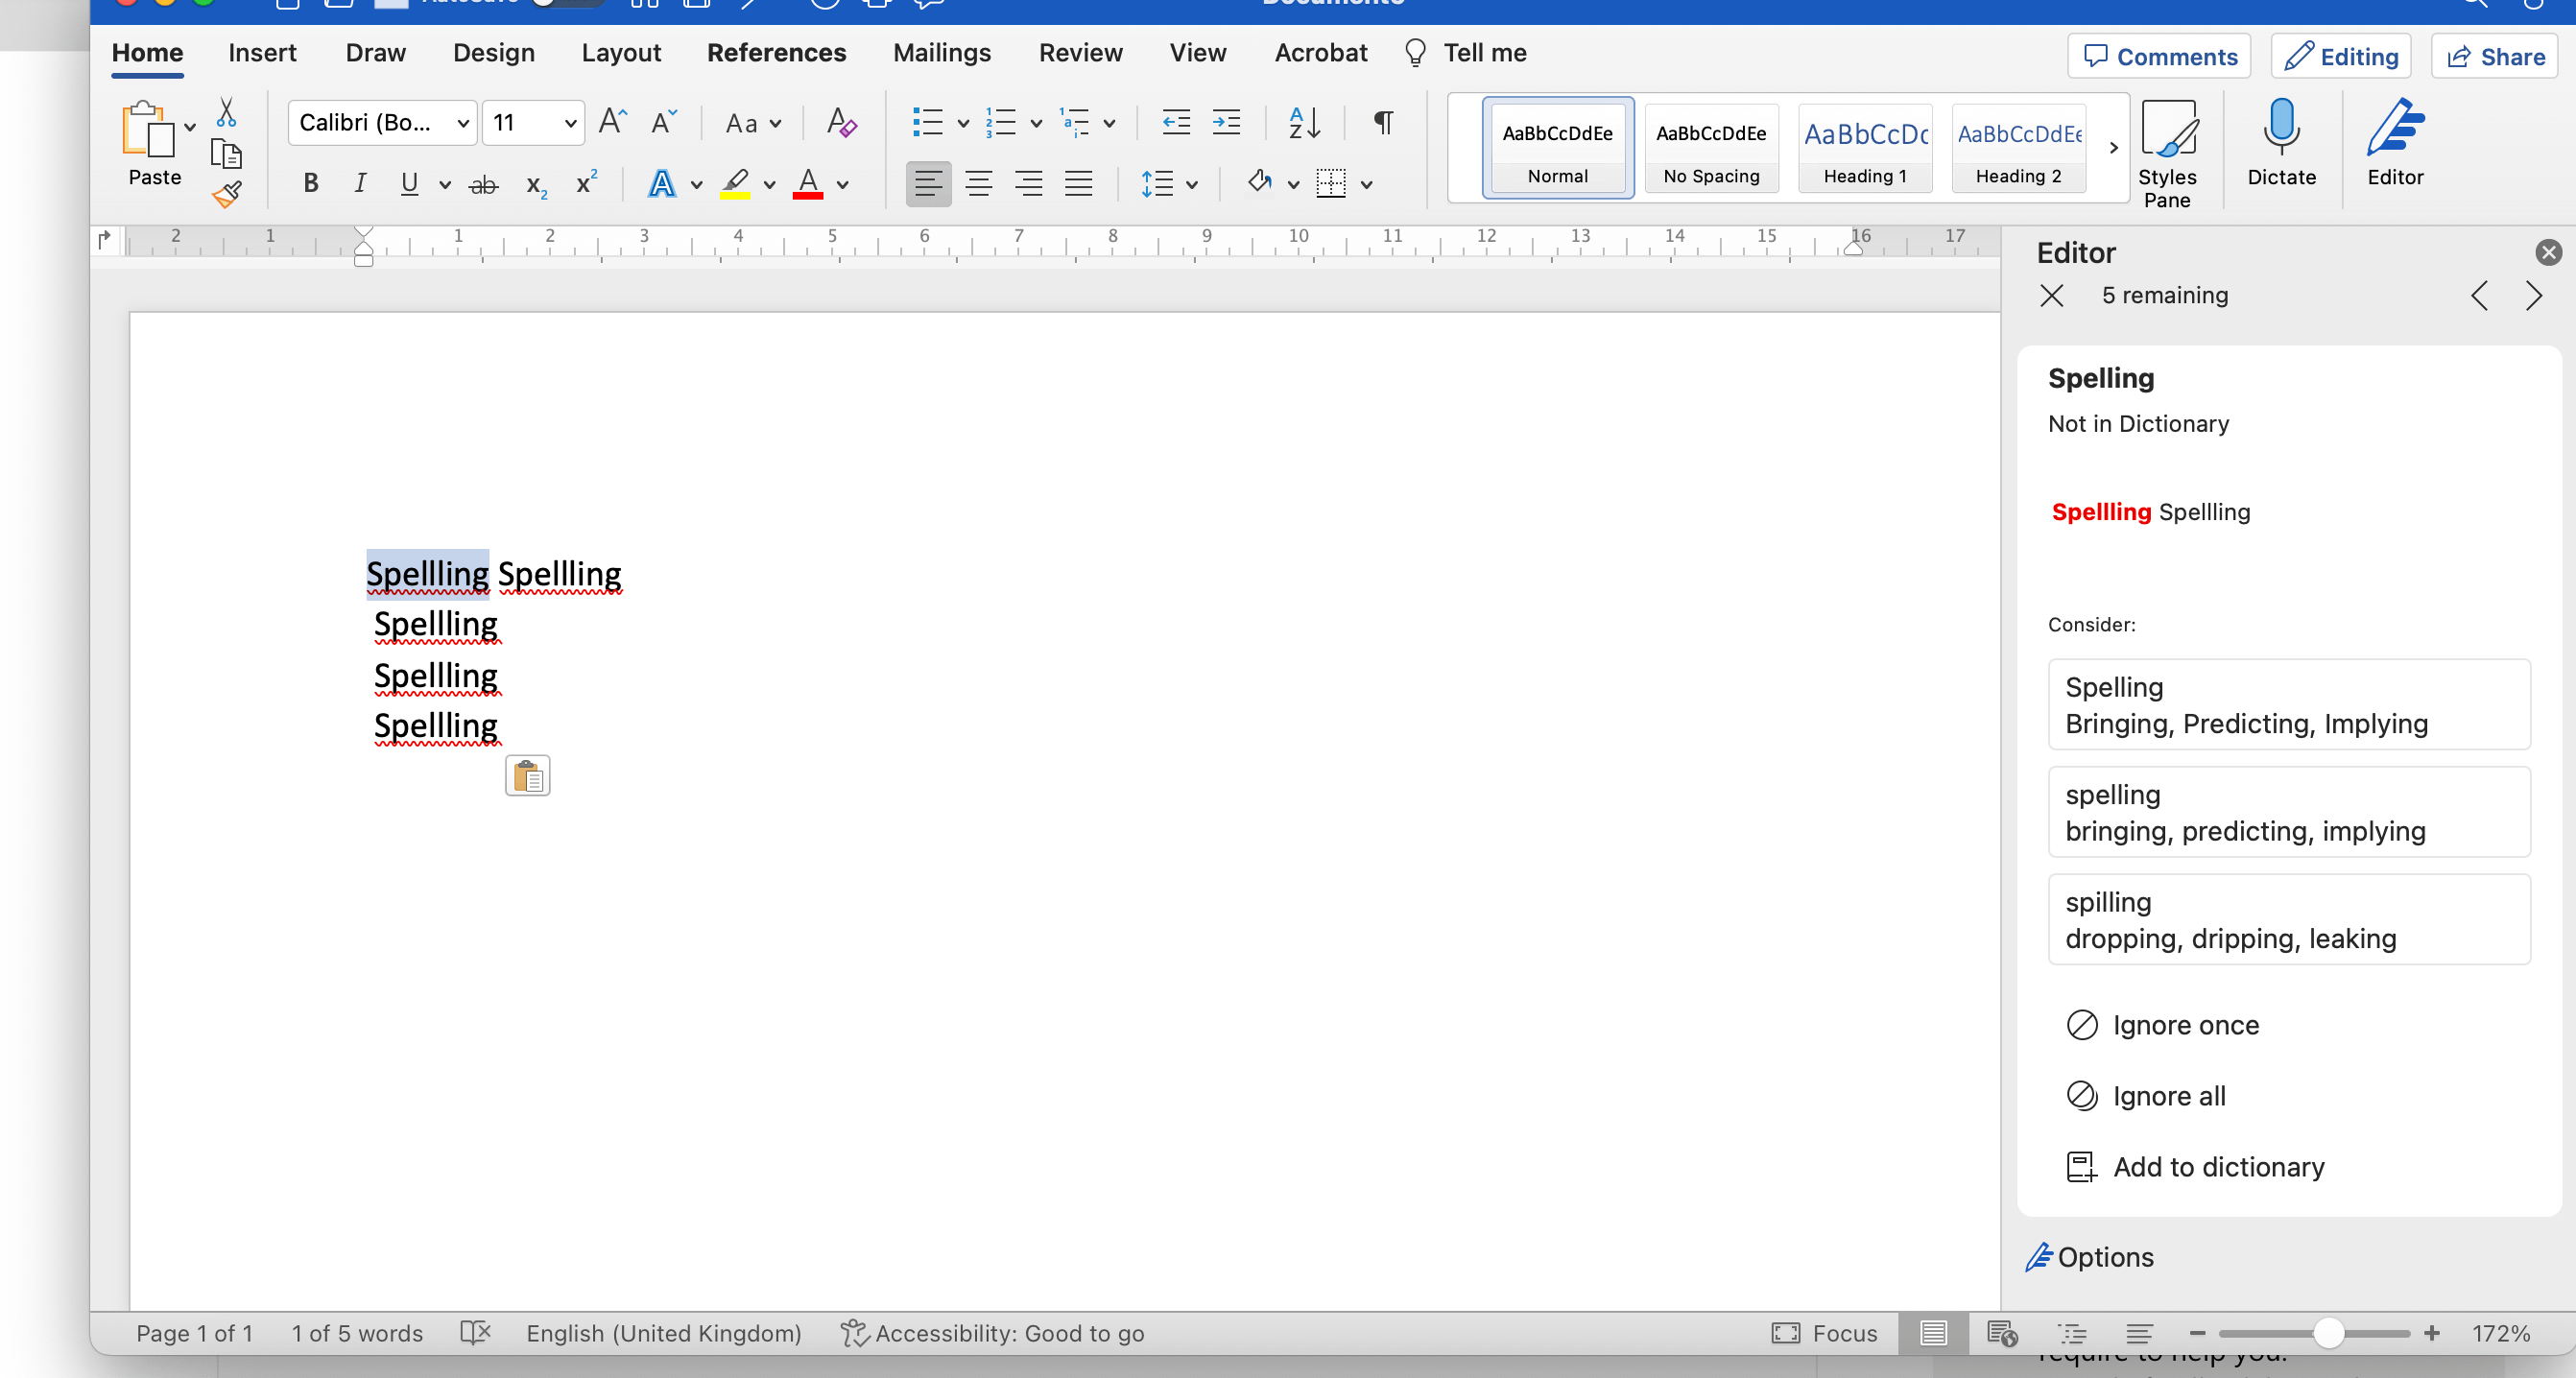Open the Layout tab

coord(621,53)
